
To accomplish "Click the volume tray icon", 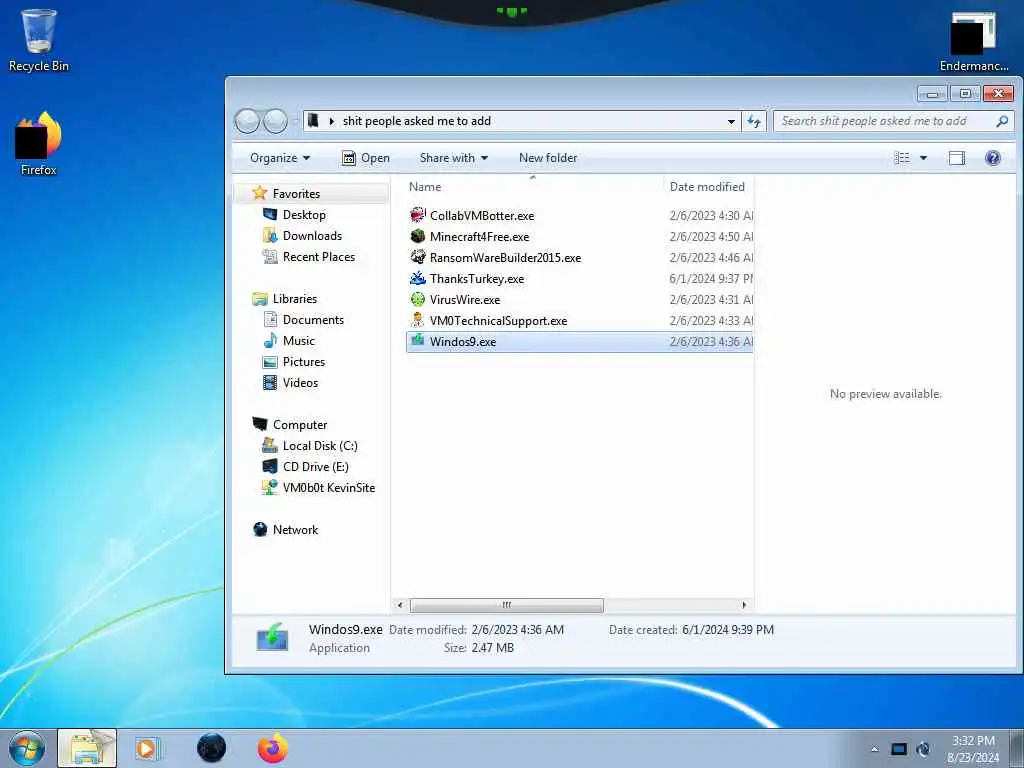I will pyautogui.click(x=923, y=749).
